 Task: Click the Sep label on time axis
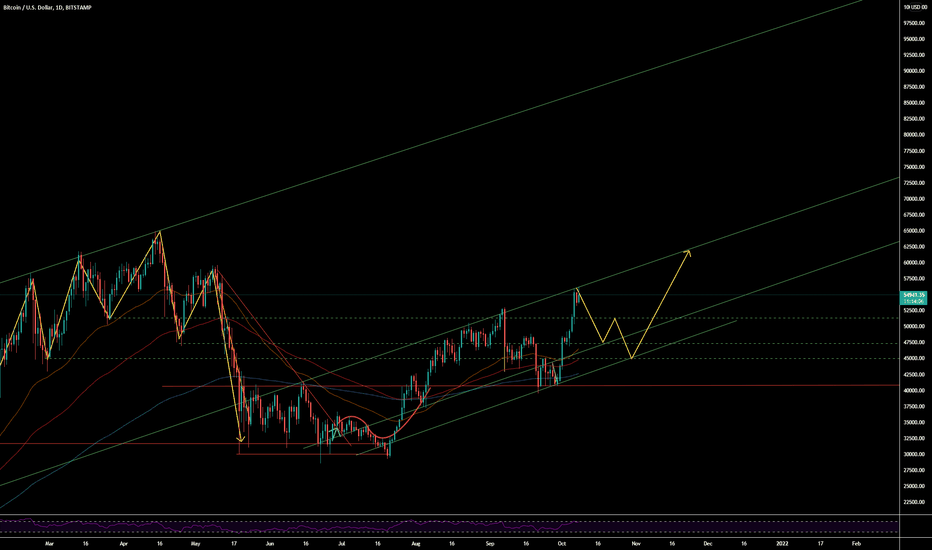[x=490, y=543]
